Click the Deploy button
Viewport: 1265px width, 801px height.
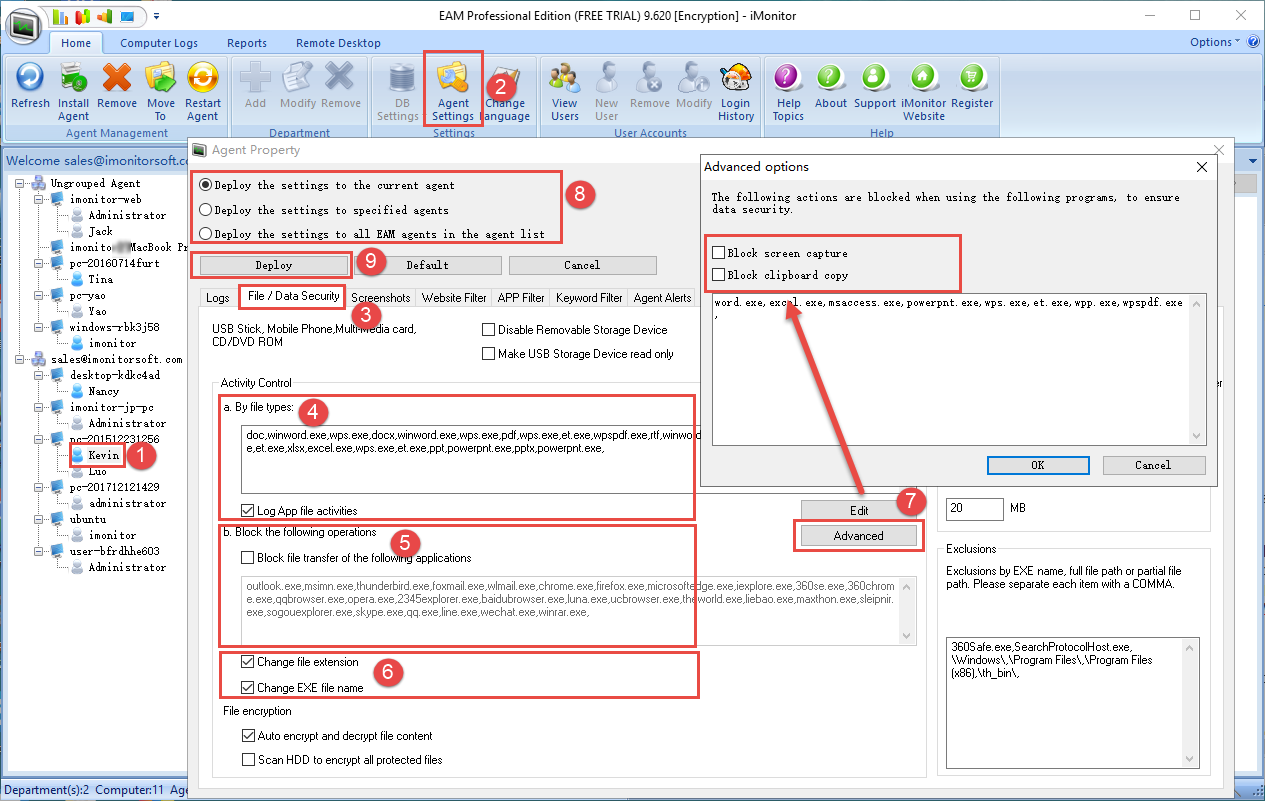[x=274, y=265]
